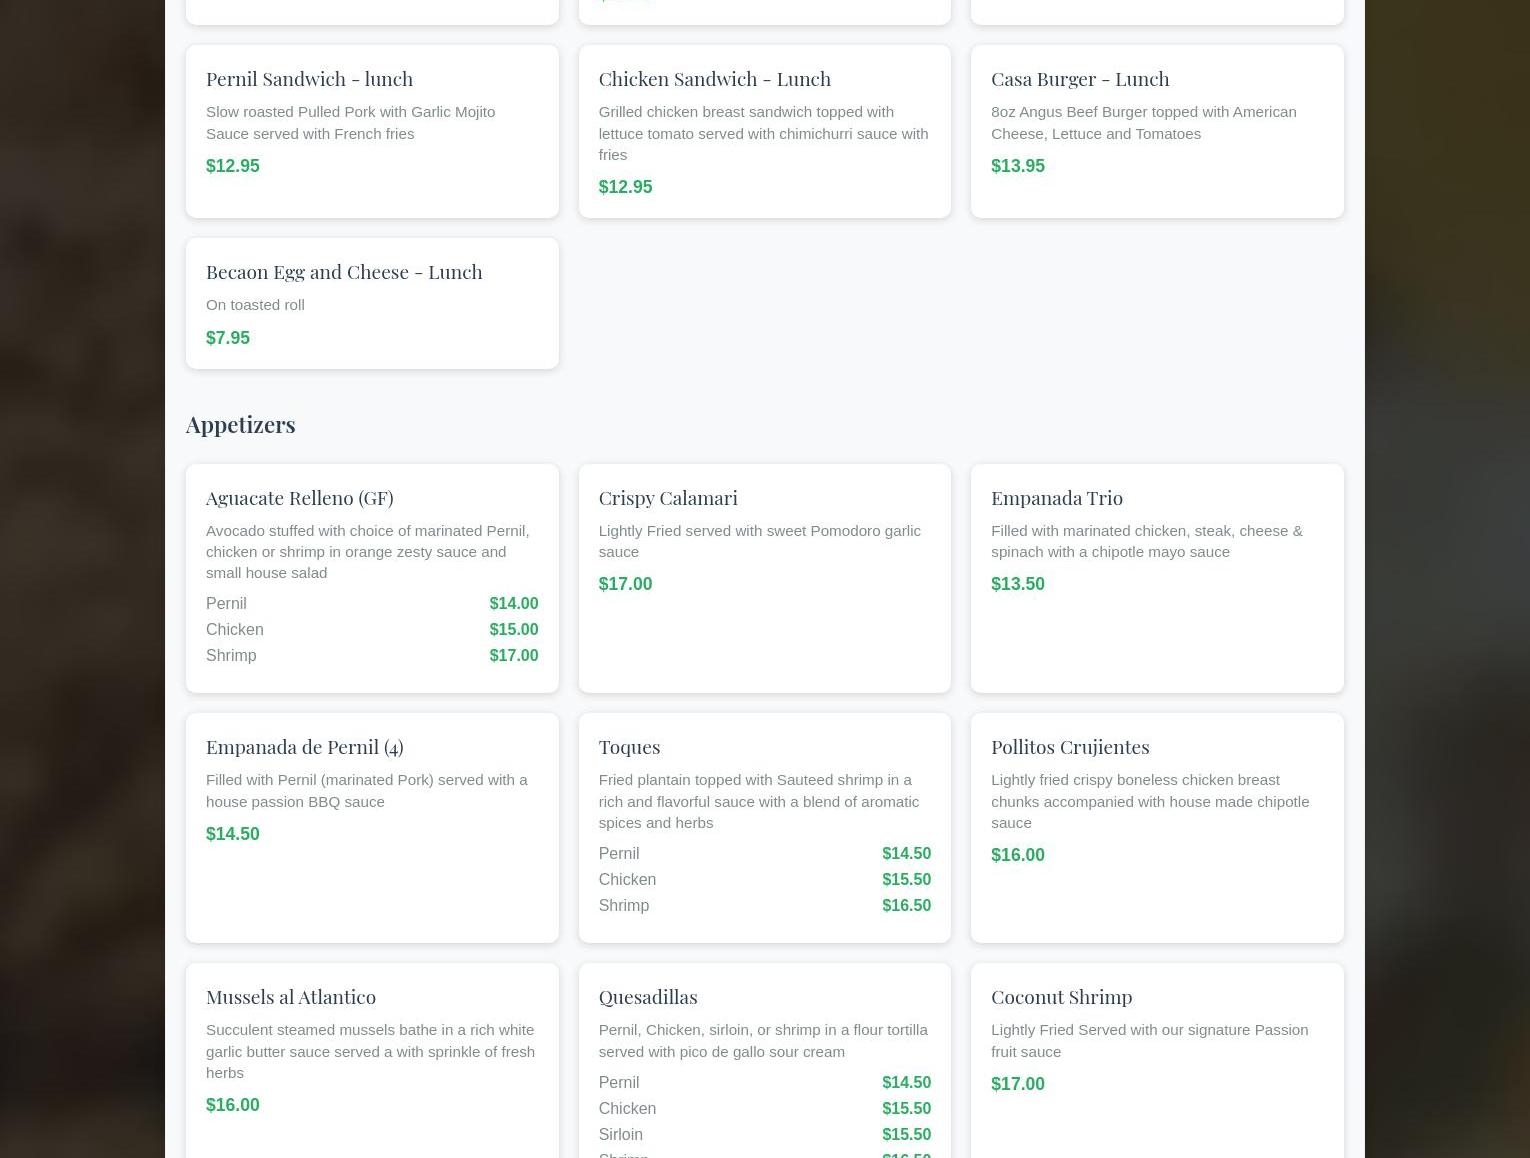Image resolution: width=1530 pixels, height=1158 pixels.
Task: Click the Appetizers section heading
Action: click(240, 424)
